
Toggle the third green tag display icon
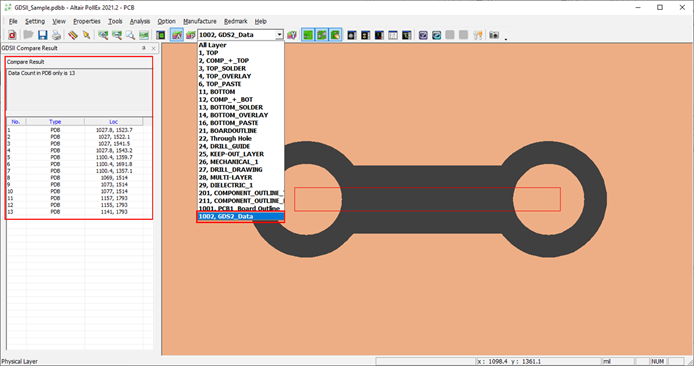click(x=335, y=35)
